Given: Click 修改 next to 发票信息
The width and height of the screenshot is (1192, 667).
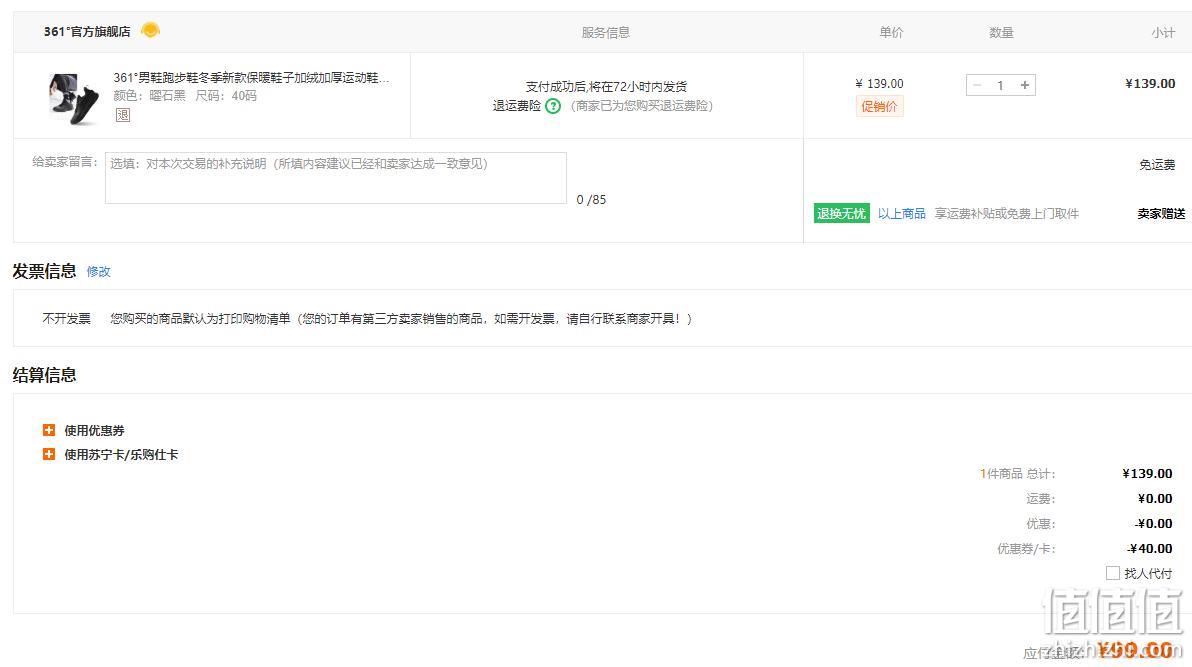Looking at the screenshot, I should coord(99,272).
